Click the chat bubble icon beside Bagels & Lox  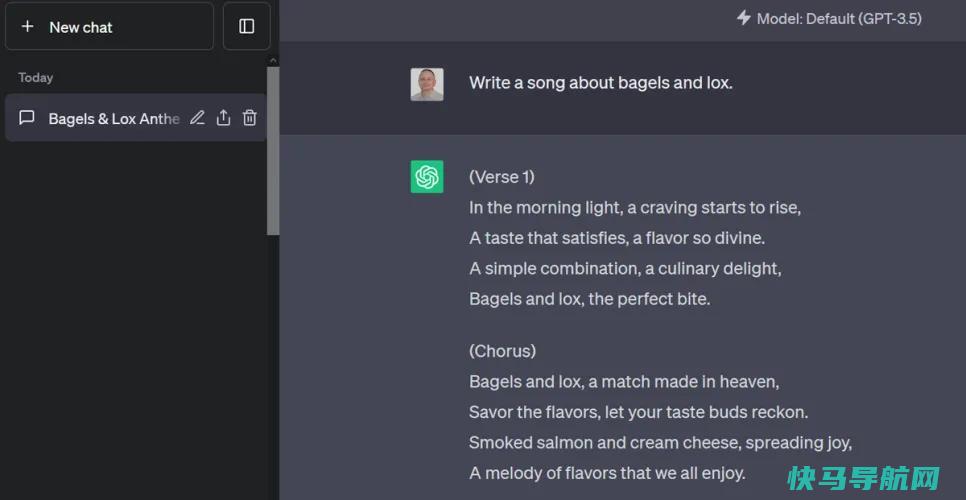pyautogui.click(x=26, y=118)
